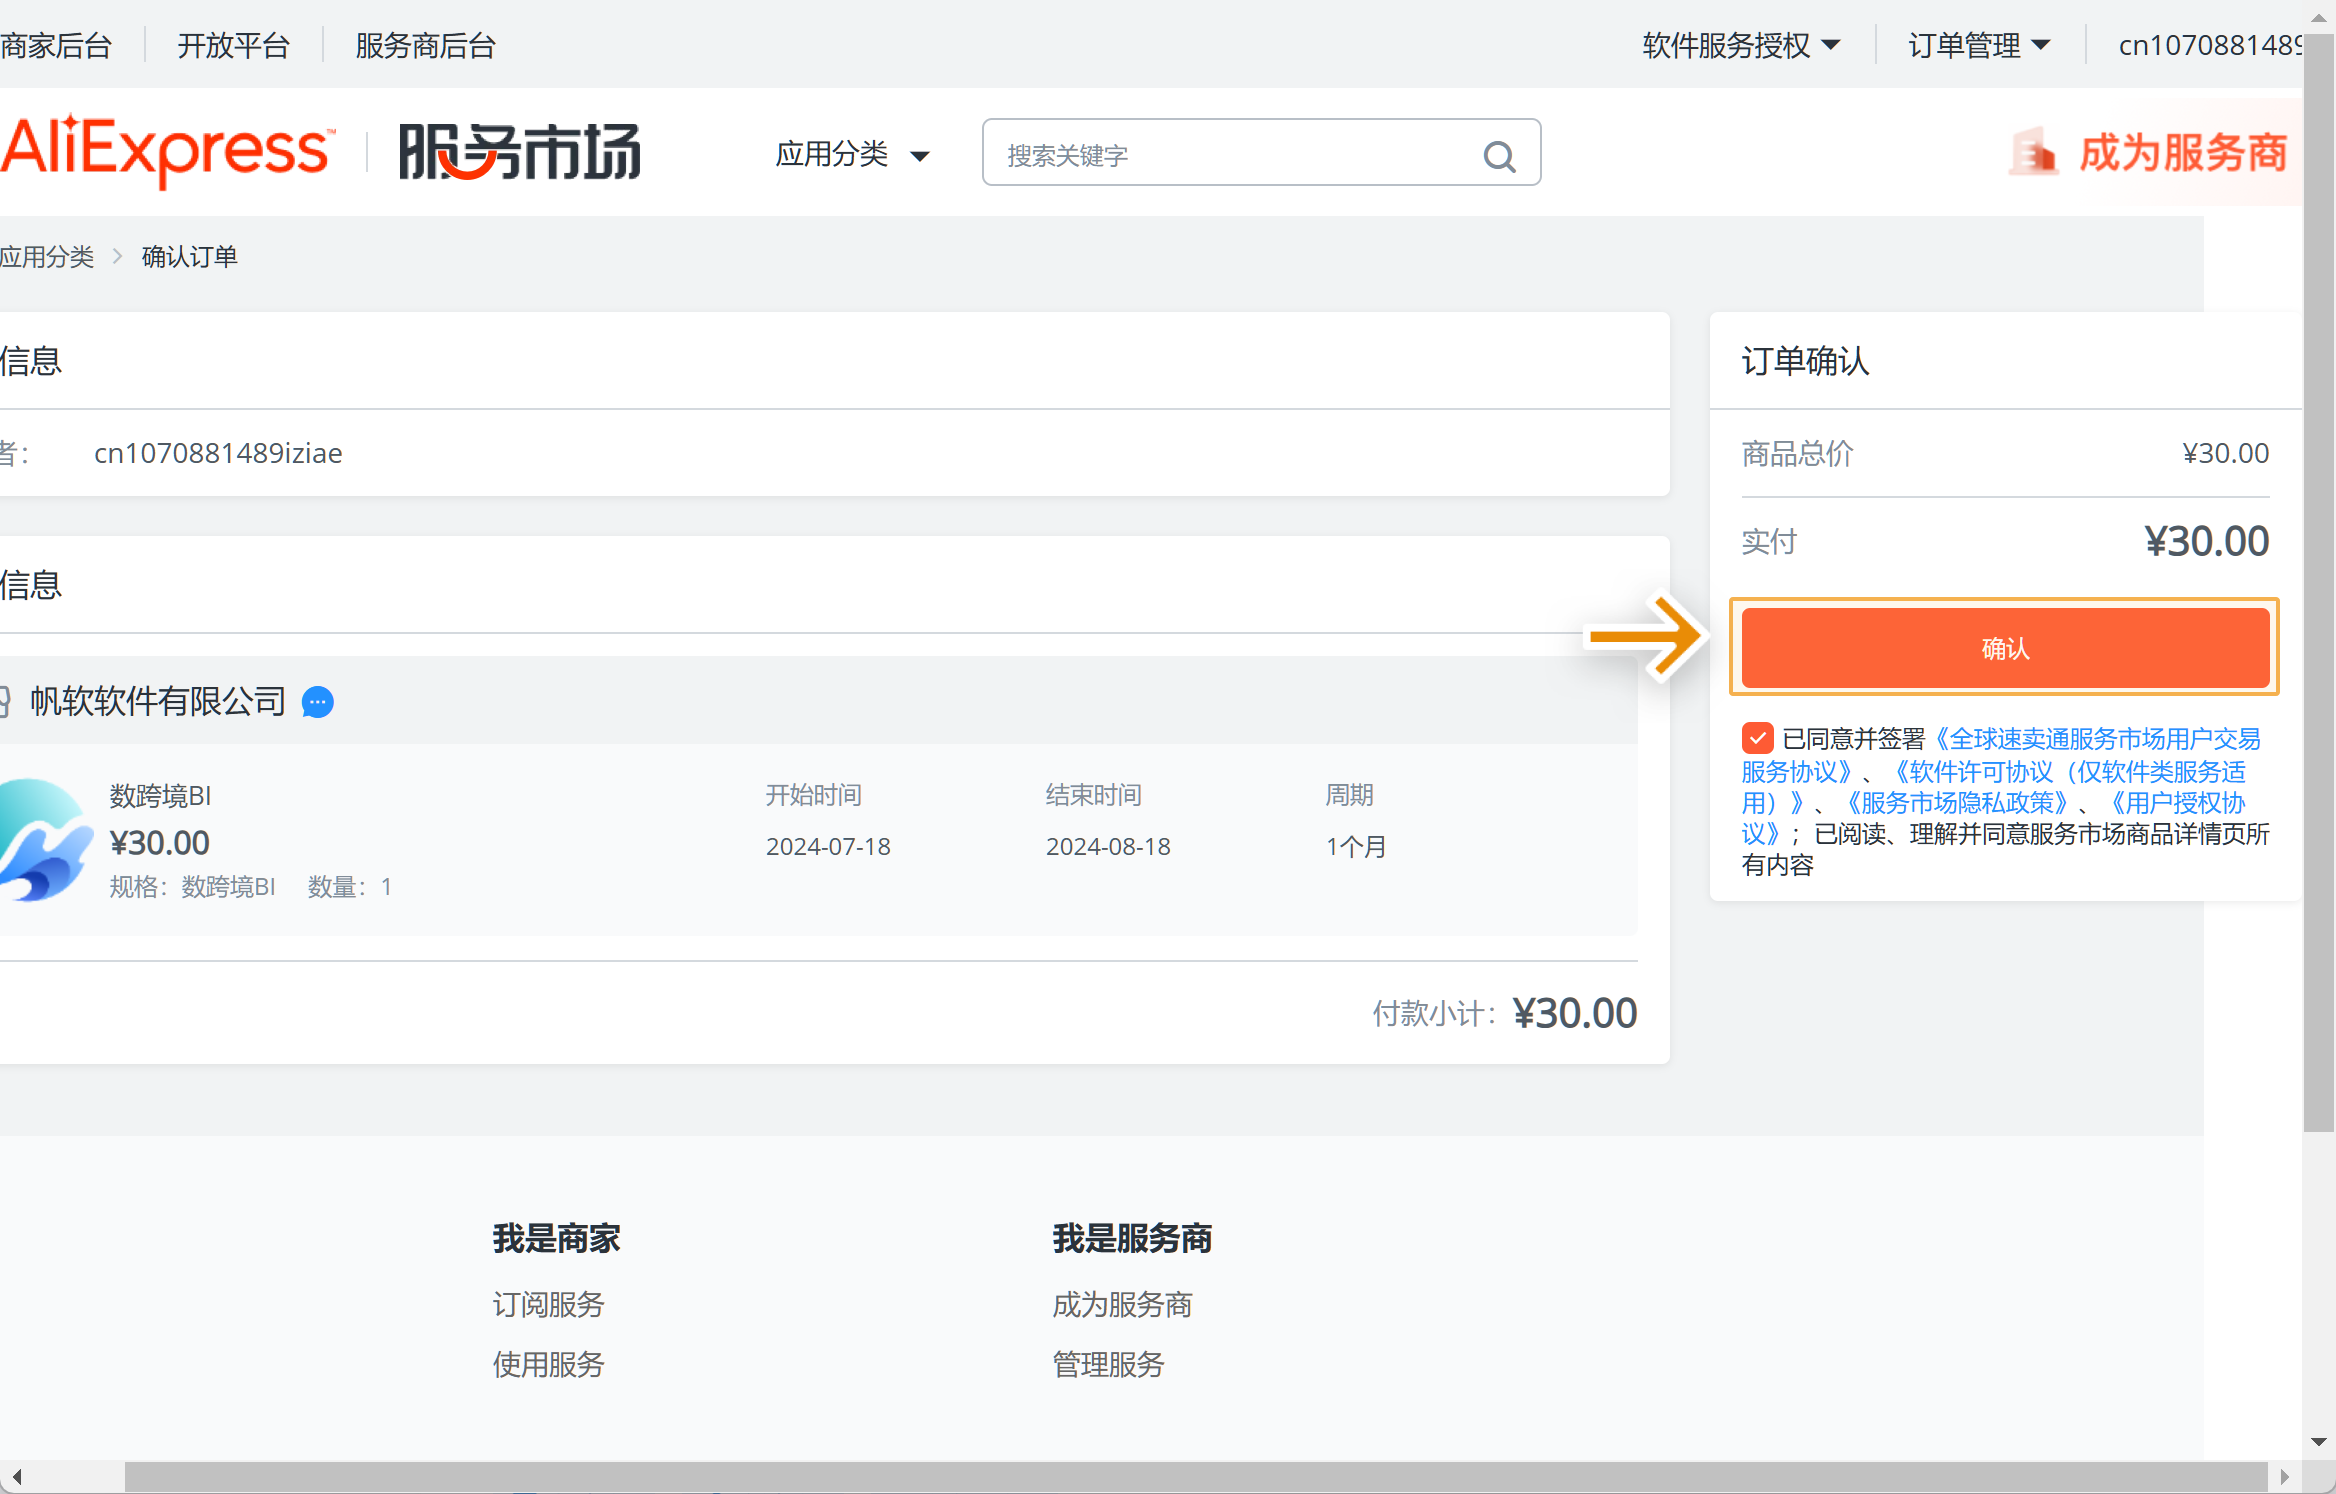Open the 订单管理 dropdown menu

1978,45
